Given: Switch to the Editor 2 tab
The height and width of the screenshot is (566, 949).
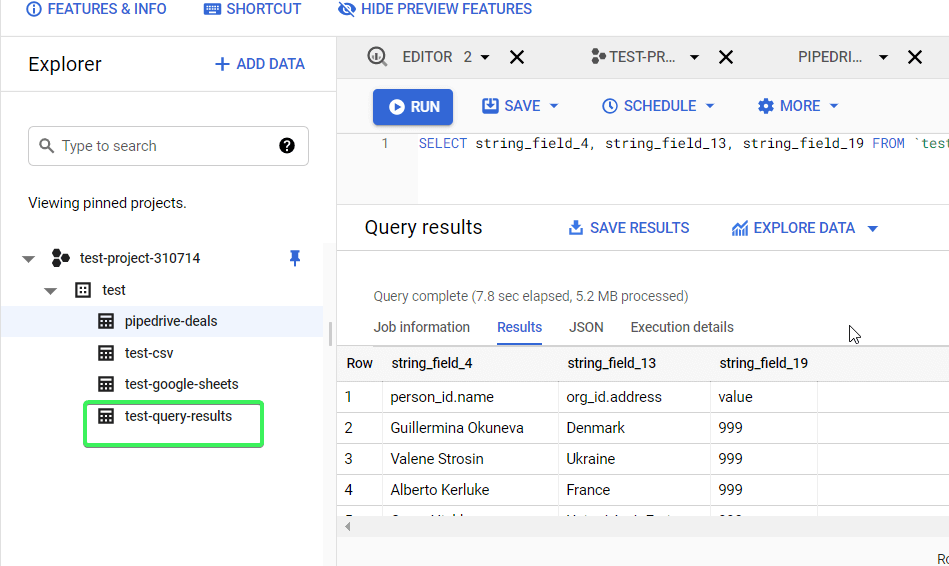Looking at the screenshot, I should [436, 57].
